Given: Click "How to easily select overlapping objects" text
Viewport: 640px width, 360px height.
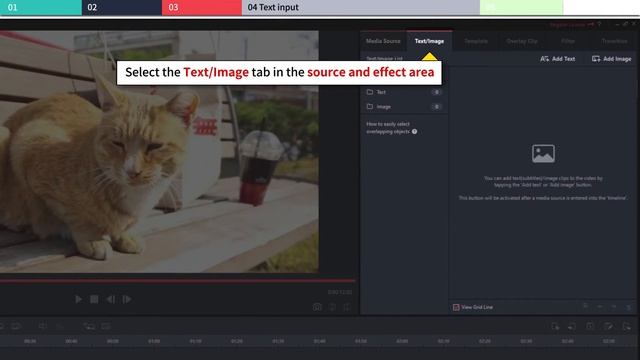Looking at the screenshot, I should click(x=388, y=128).
